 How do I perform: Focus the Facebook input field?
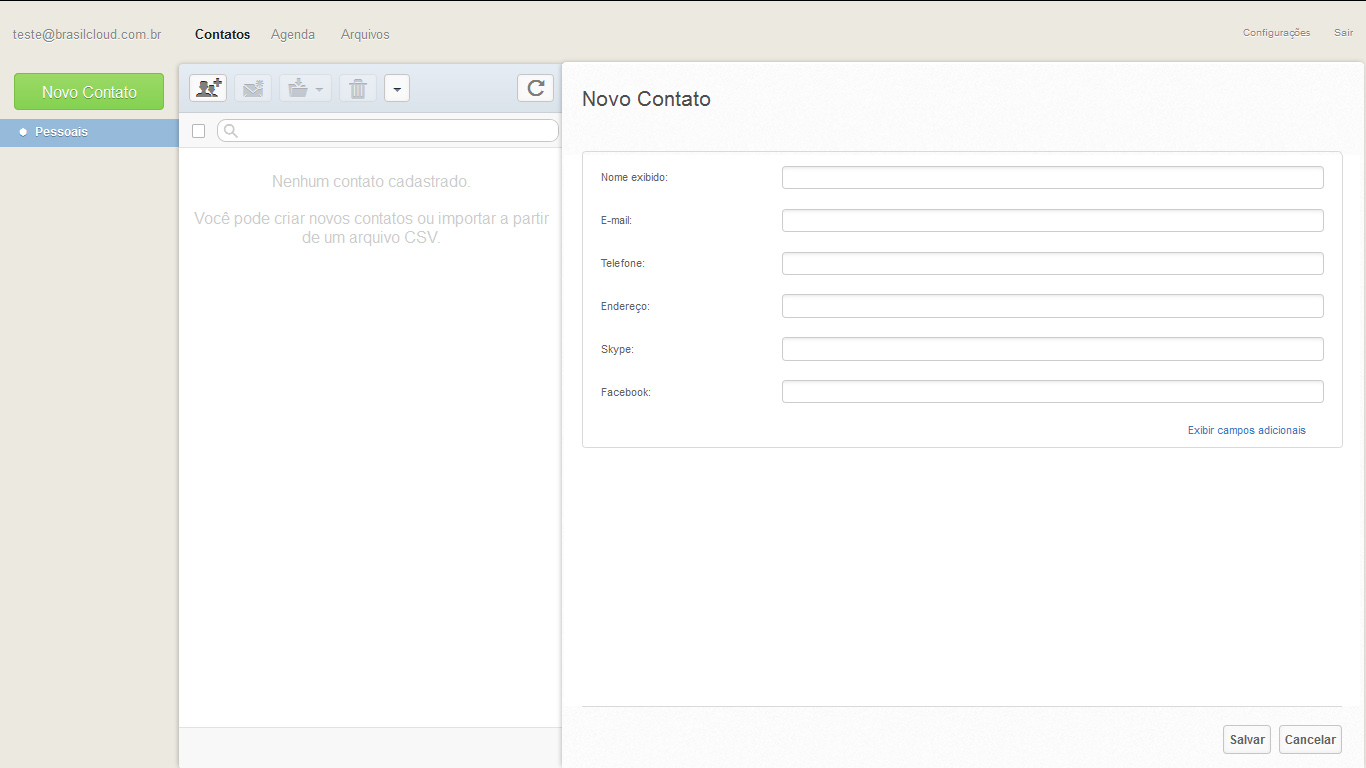tap(1052, 392)
